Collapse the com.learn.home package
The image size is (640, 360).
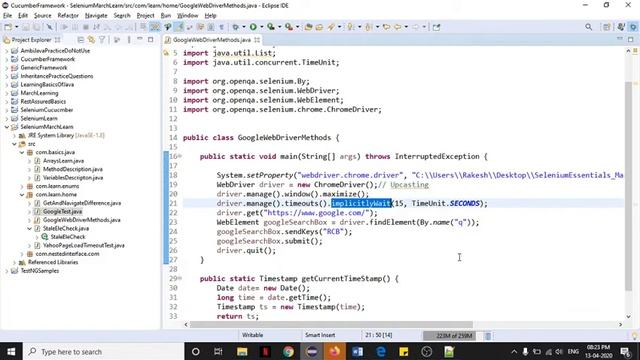click(22, 195)
